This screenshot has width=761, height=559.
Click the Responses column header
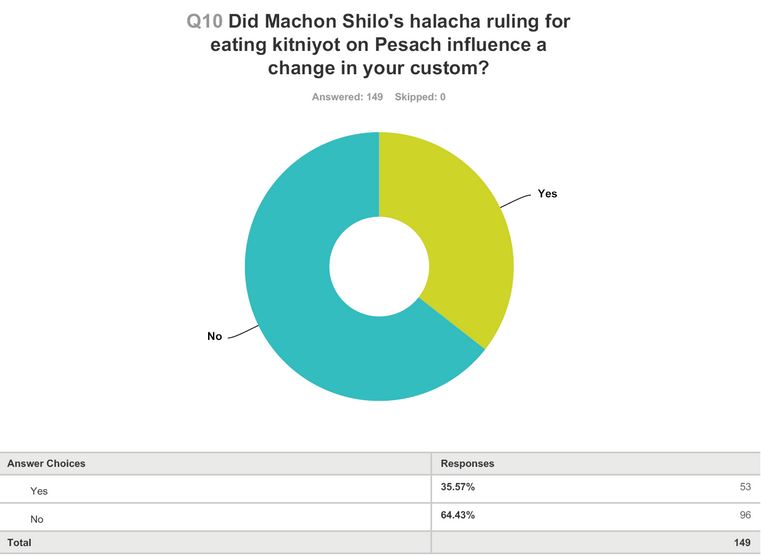pyautogui.click(x=467, y=464)
